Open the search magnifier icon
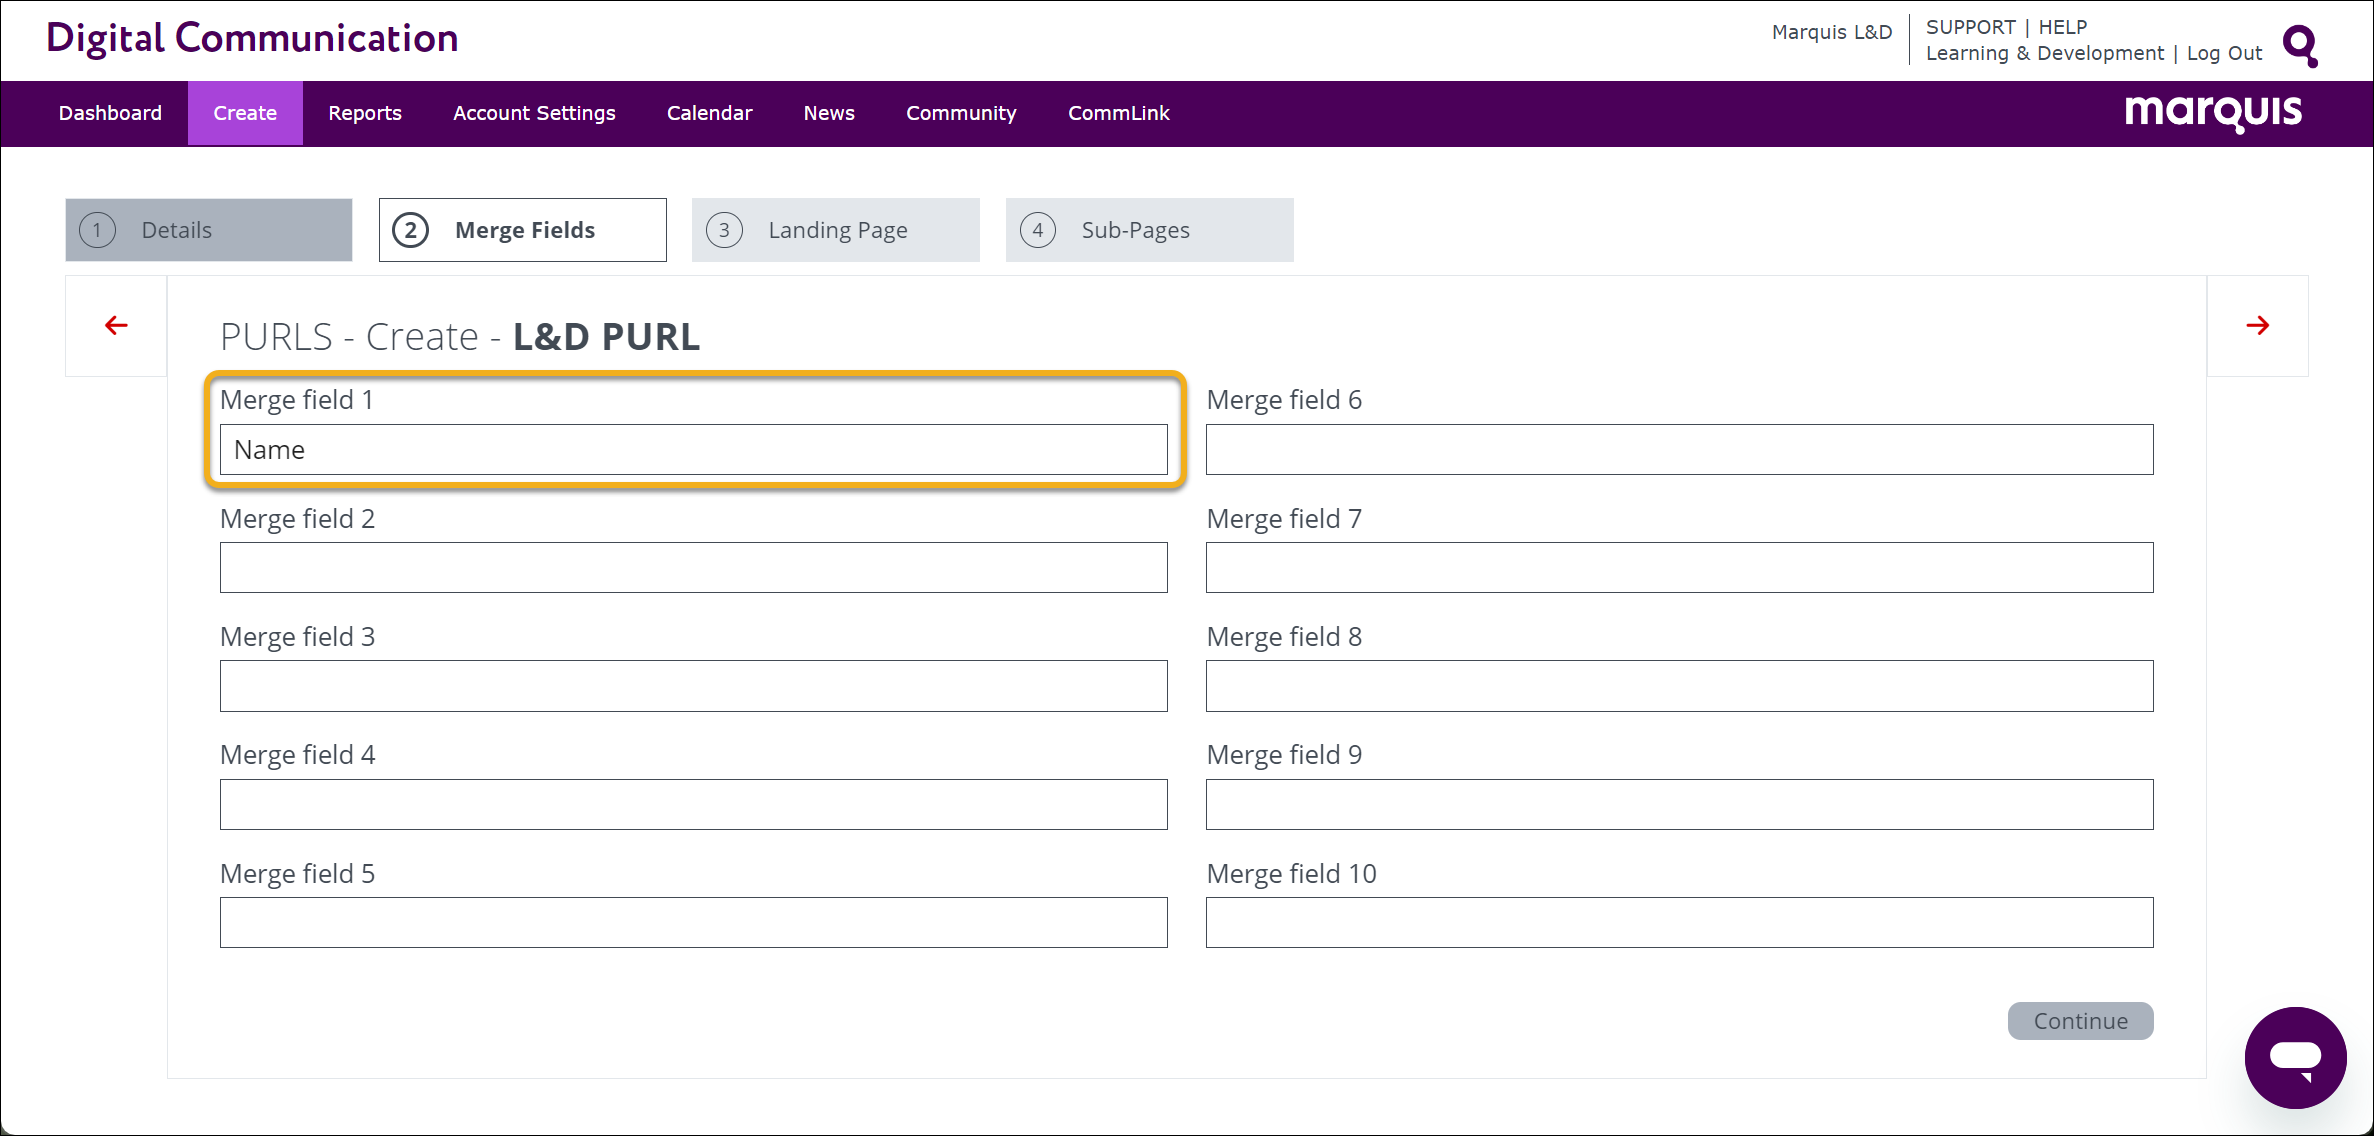The image size is (2374, 1136). click(x=2300, y=45)
